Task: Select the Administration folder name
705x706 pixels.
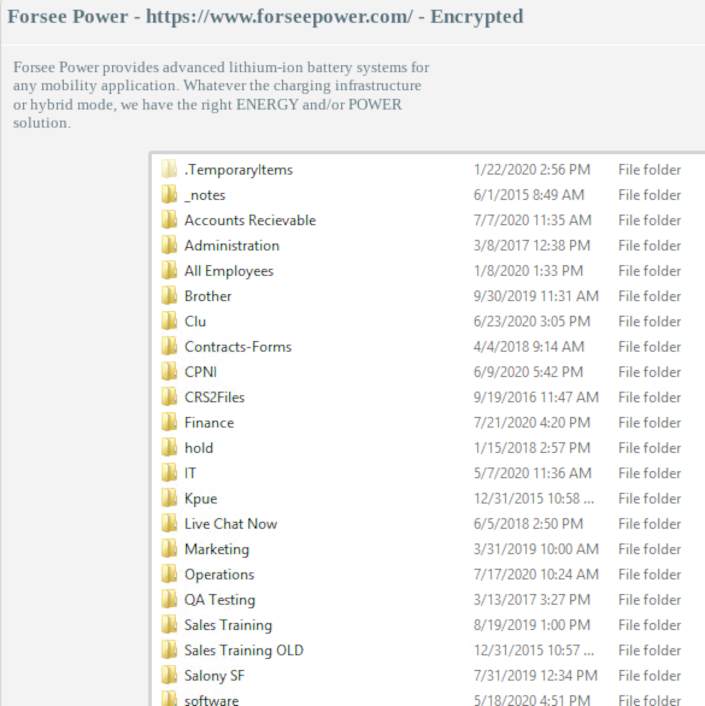Action: (232, 246)
